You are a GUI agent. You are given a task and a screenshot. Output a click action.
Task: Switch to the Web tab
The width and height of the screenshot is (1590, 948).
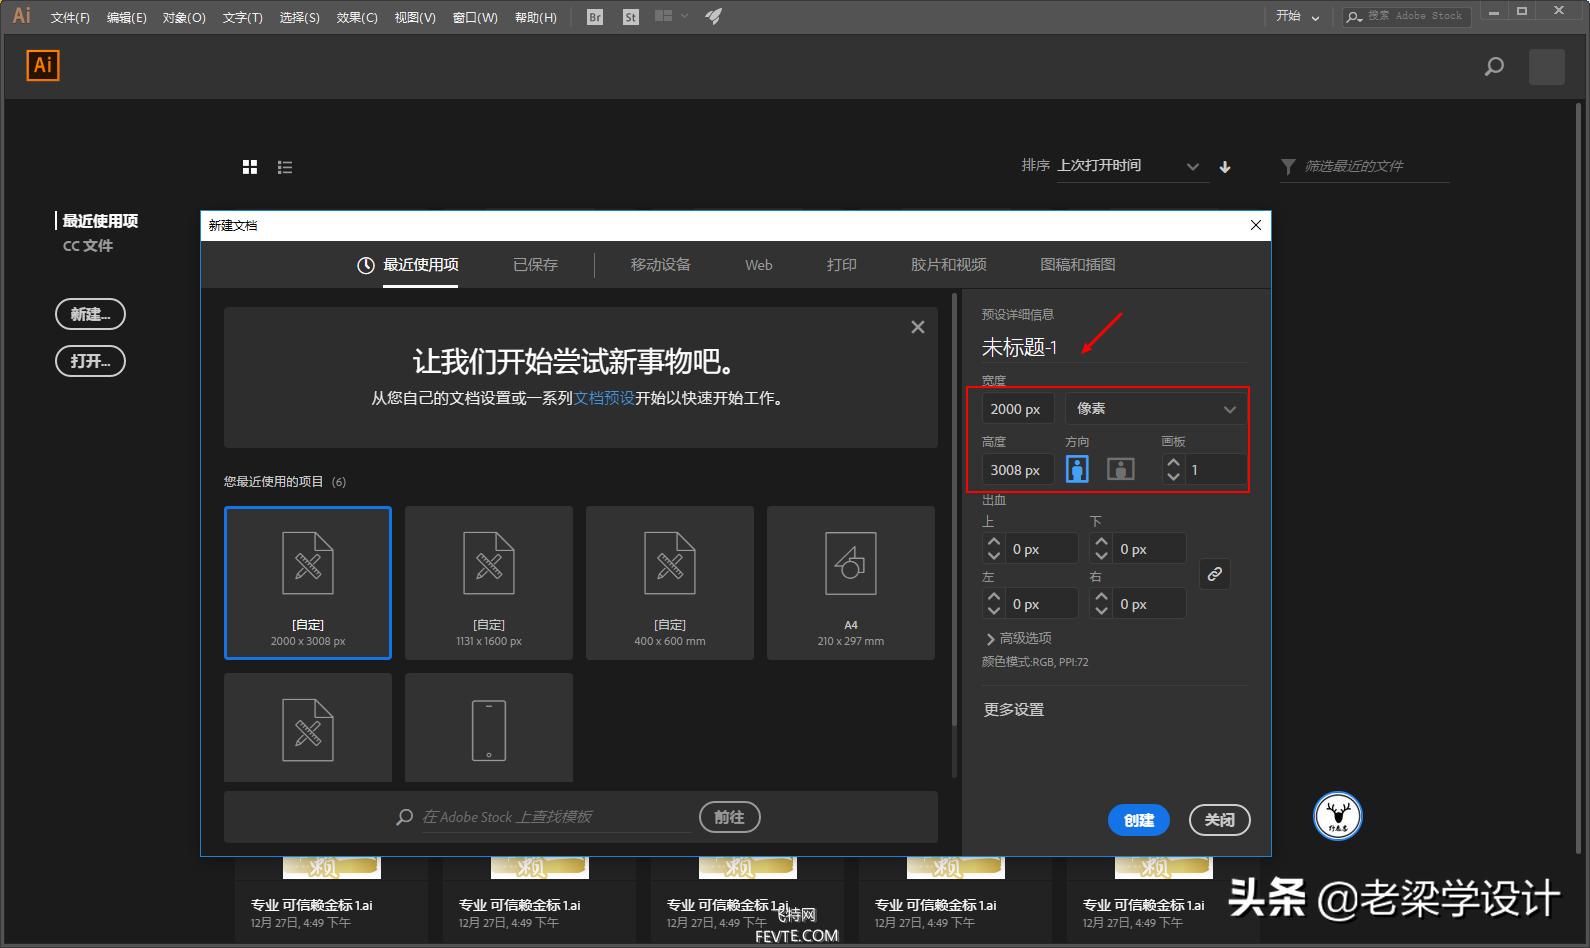point(758,265)
